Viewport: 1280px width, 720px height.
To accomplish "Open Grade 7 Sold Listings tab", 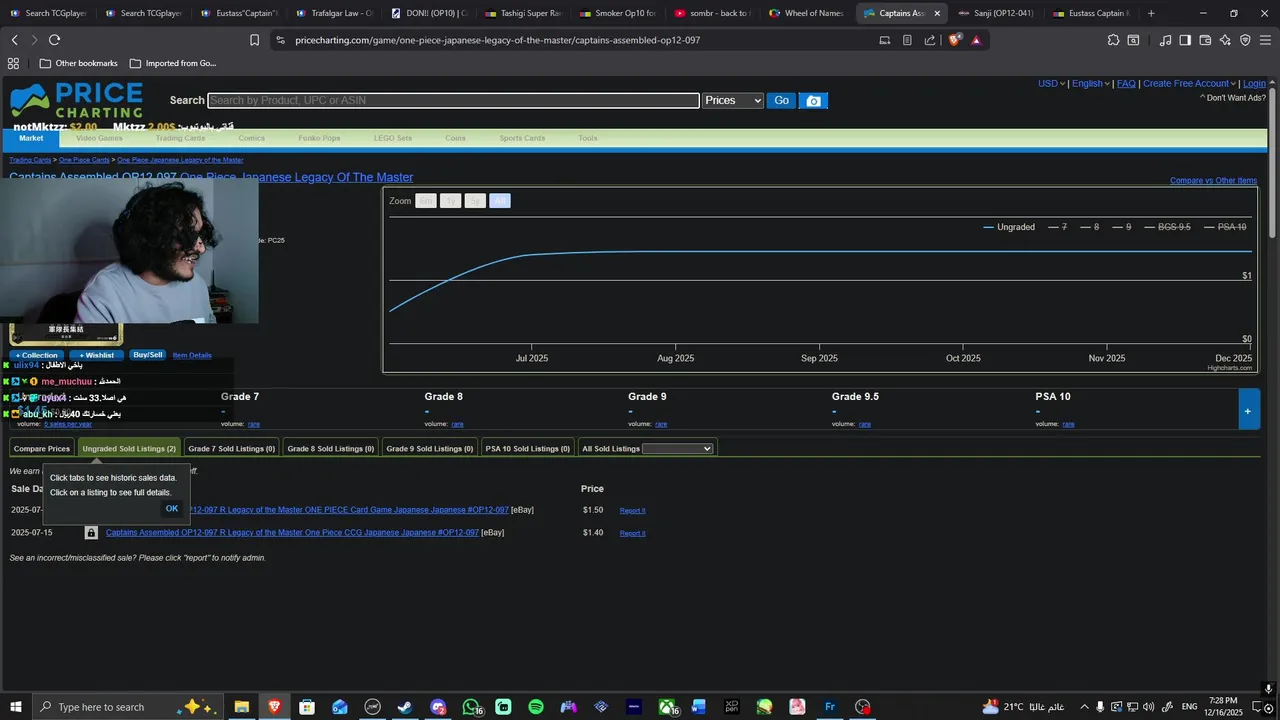I will (231, 449).
